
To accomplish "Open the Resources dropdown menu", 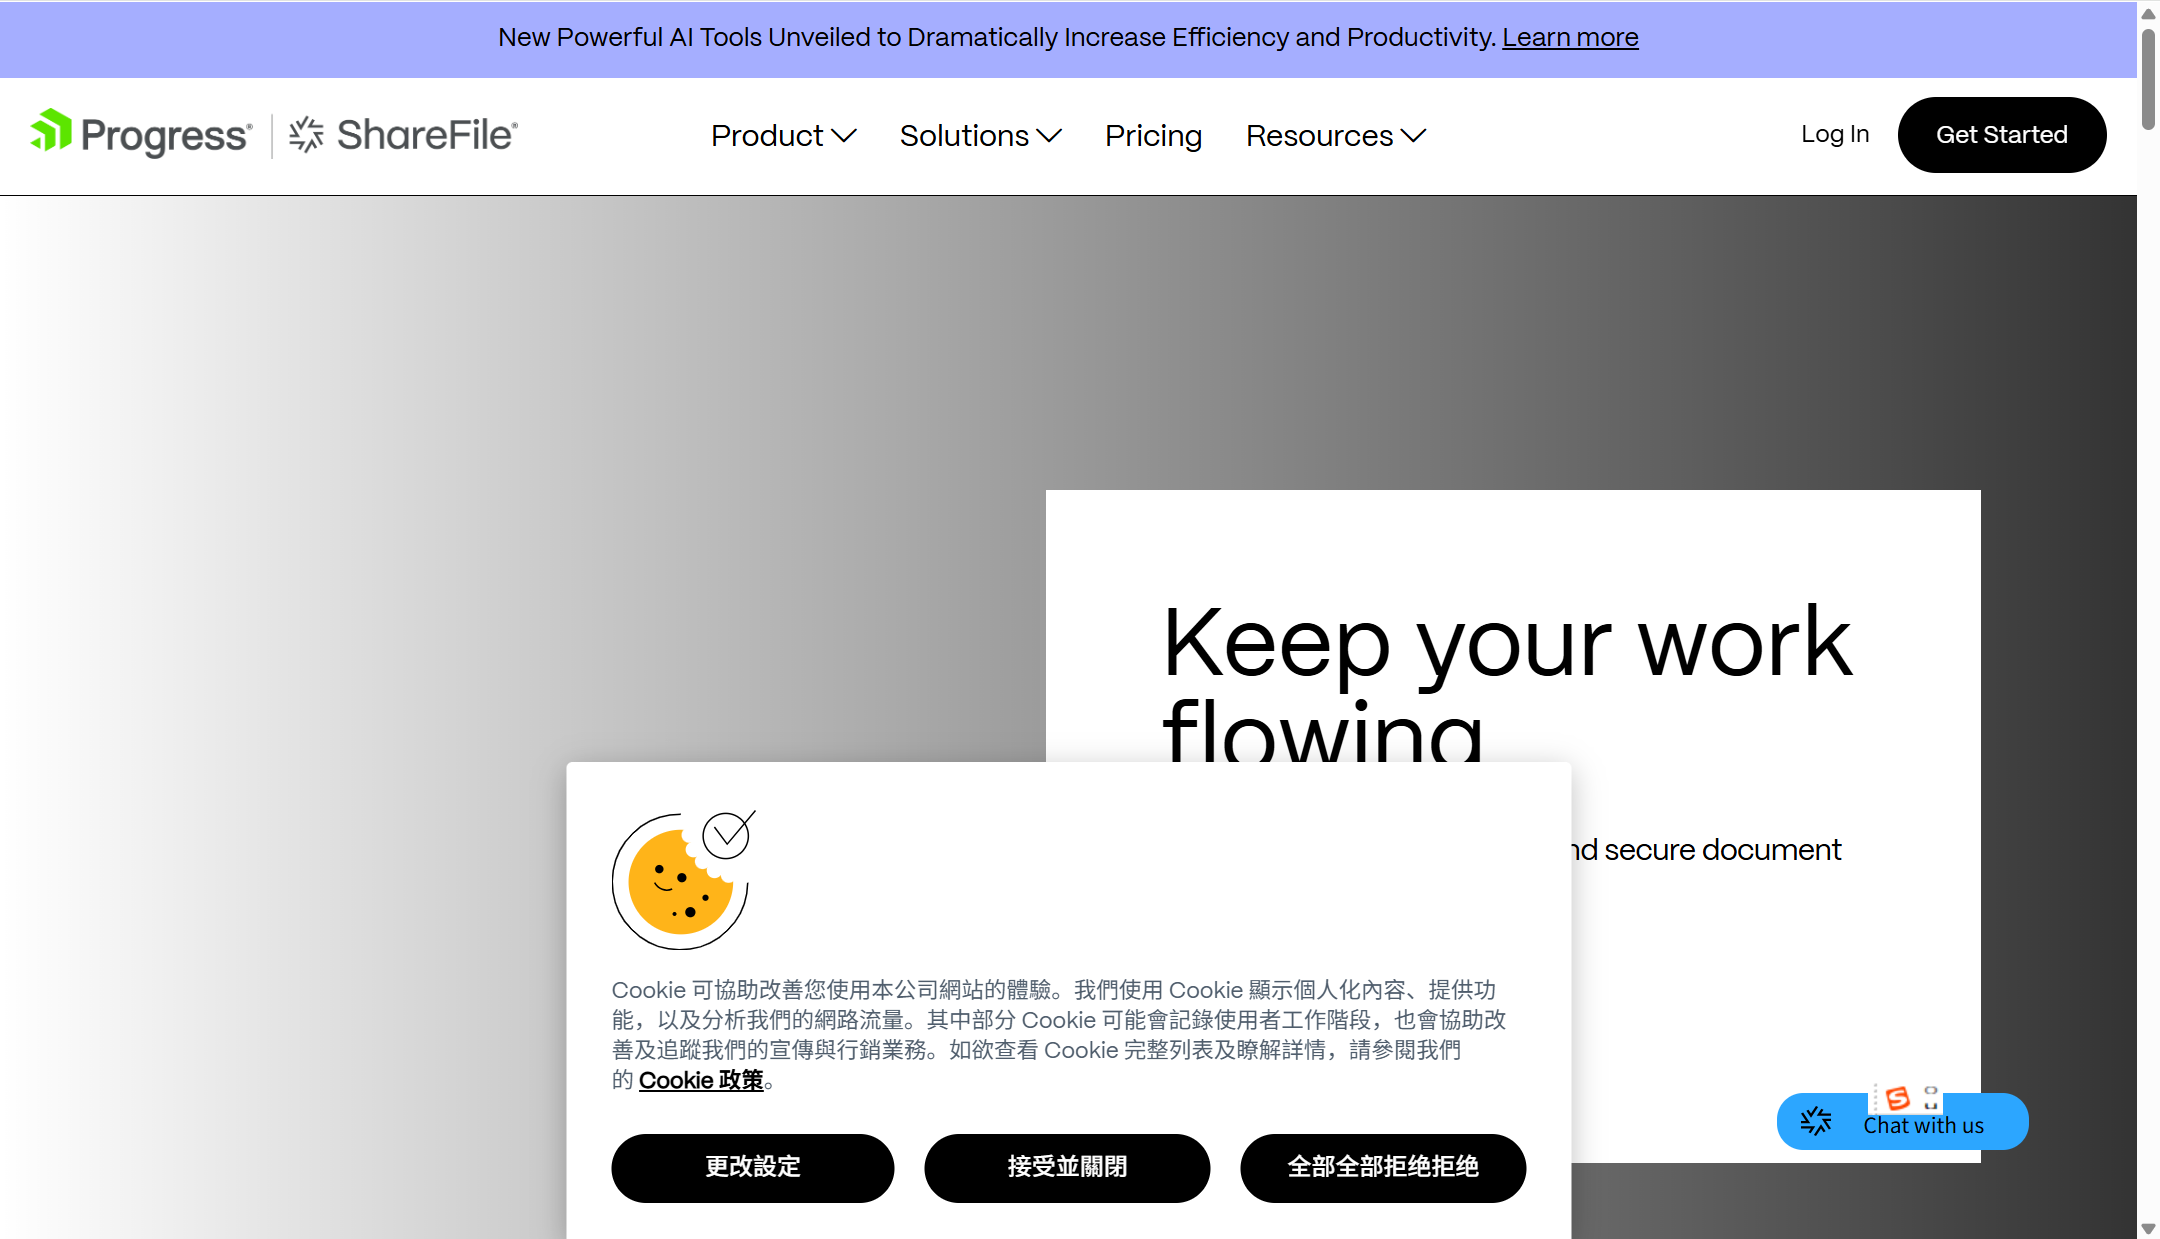I will point(1335,135).
